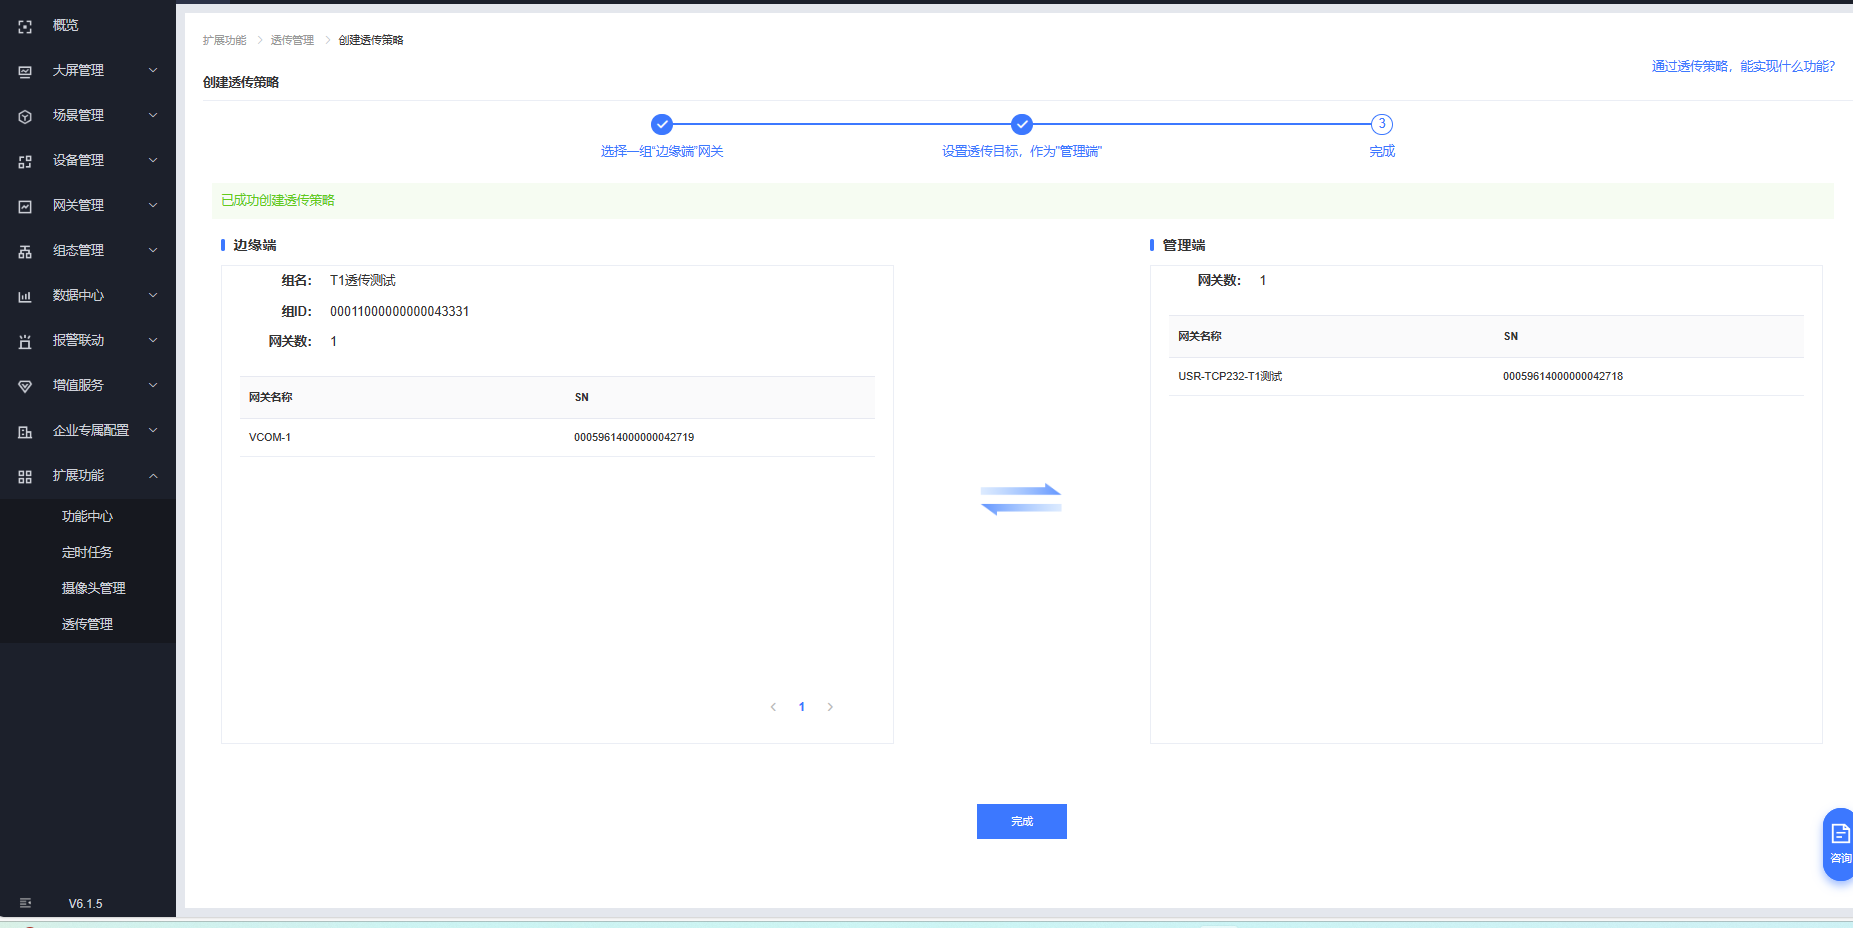Click the sidebar collapse icon near version
Screen dimensions: 1853x928
pos(25,903)
